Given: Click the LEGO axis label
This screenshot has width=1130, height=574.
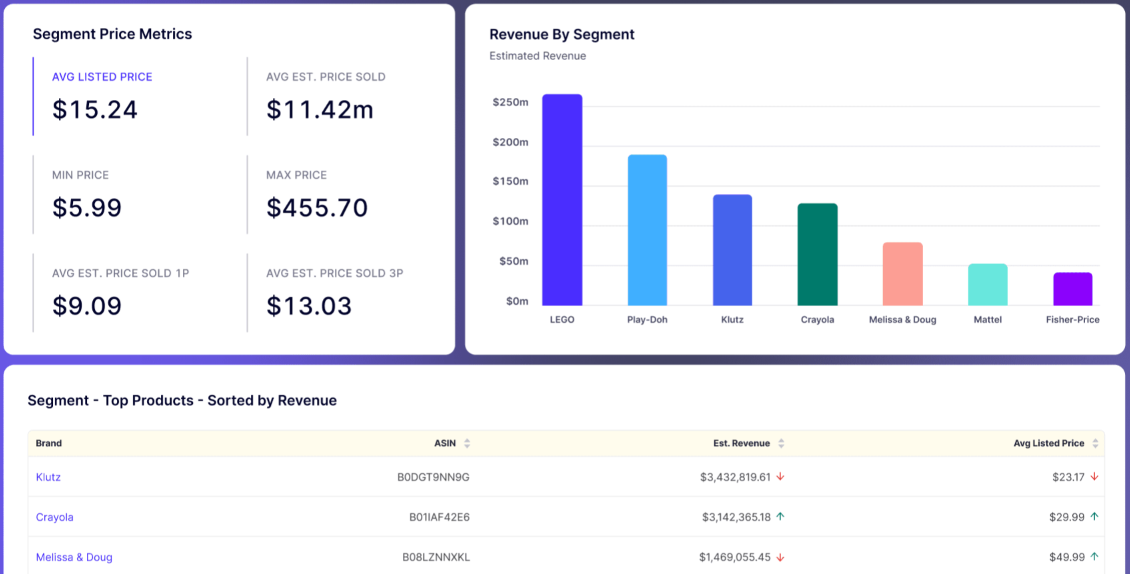Looking at the screenshot, I should pos(562,319).
